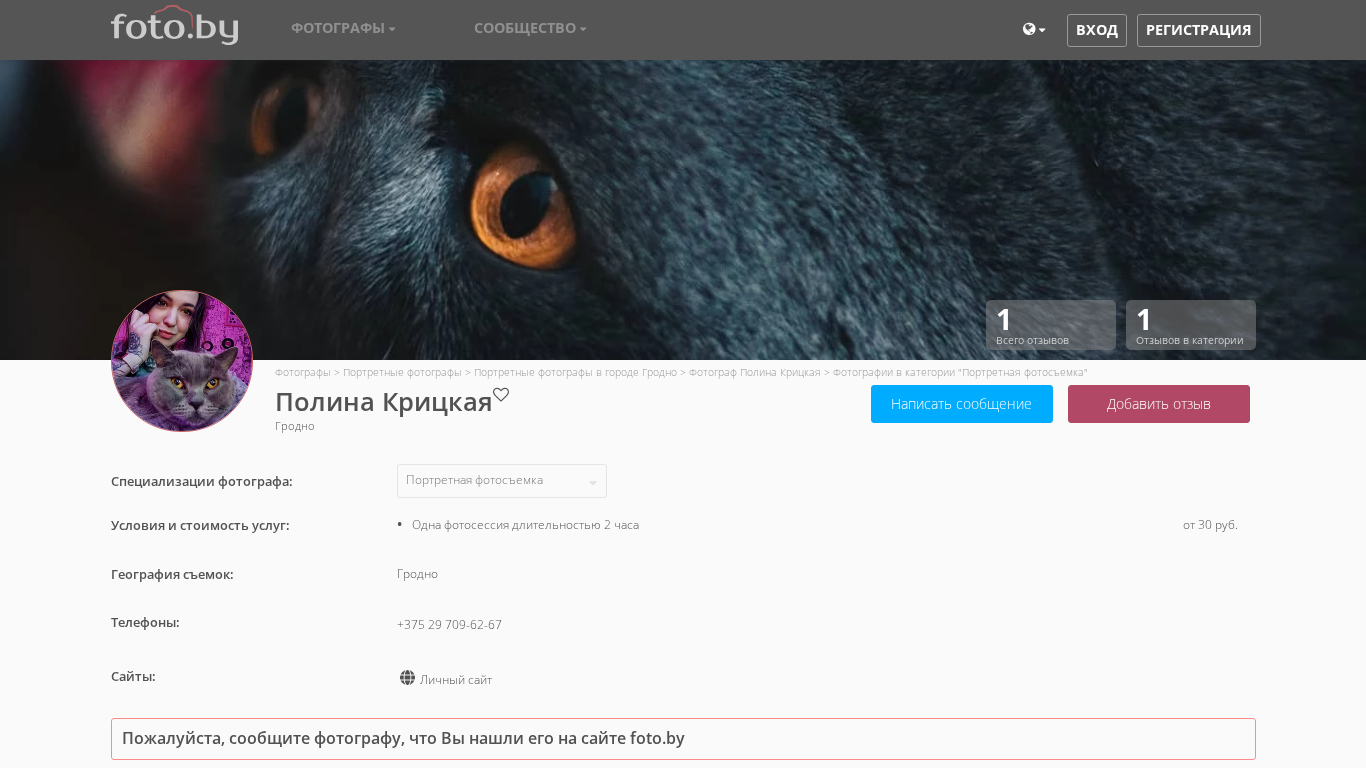Open the Сообщество menu
The width and height of the screenshot is (1366, 768).
click(530, 28)
